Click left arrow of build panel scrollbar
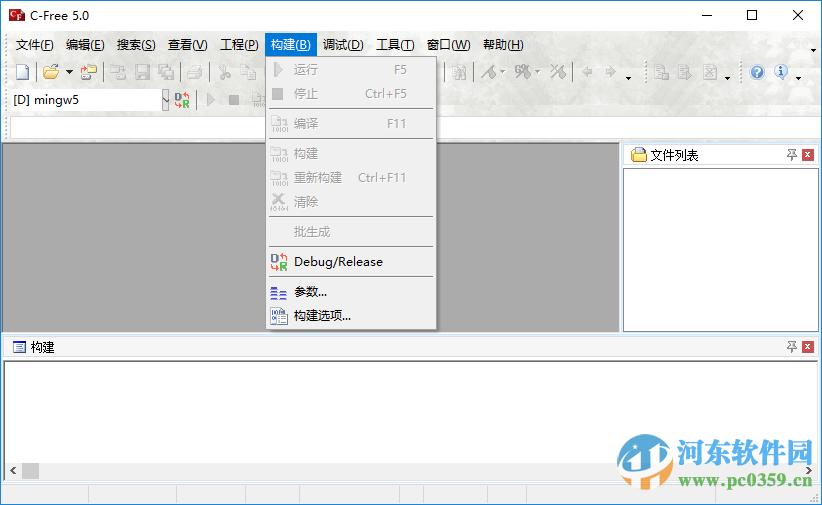822x505 pixels. pos(13,470)
